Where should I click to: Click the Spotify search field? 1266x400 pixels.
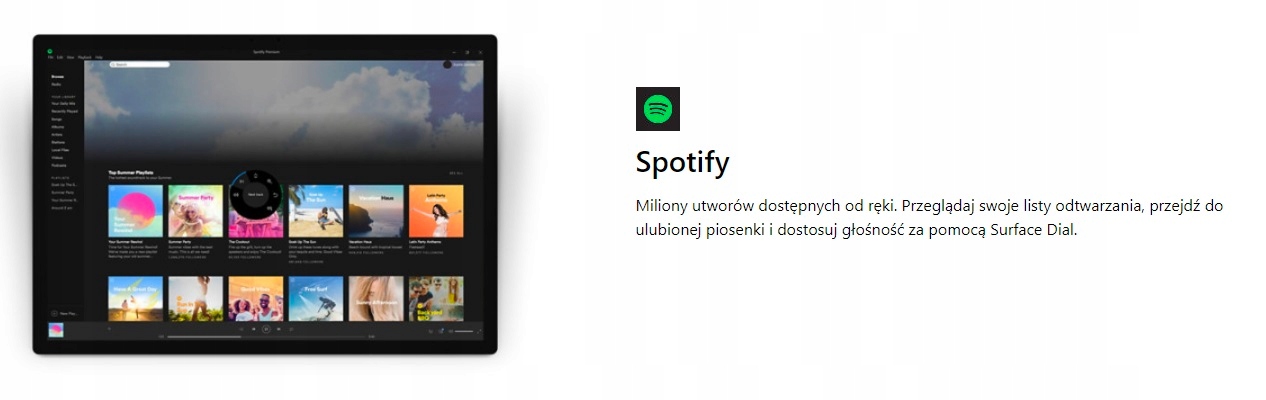(140, 64)
